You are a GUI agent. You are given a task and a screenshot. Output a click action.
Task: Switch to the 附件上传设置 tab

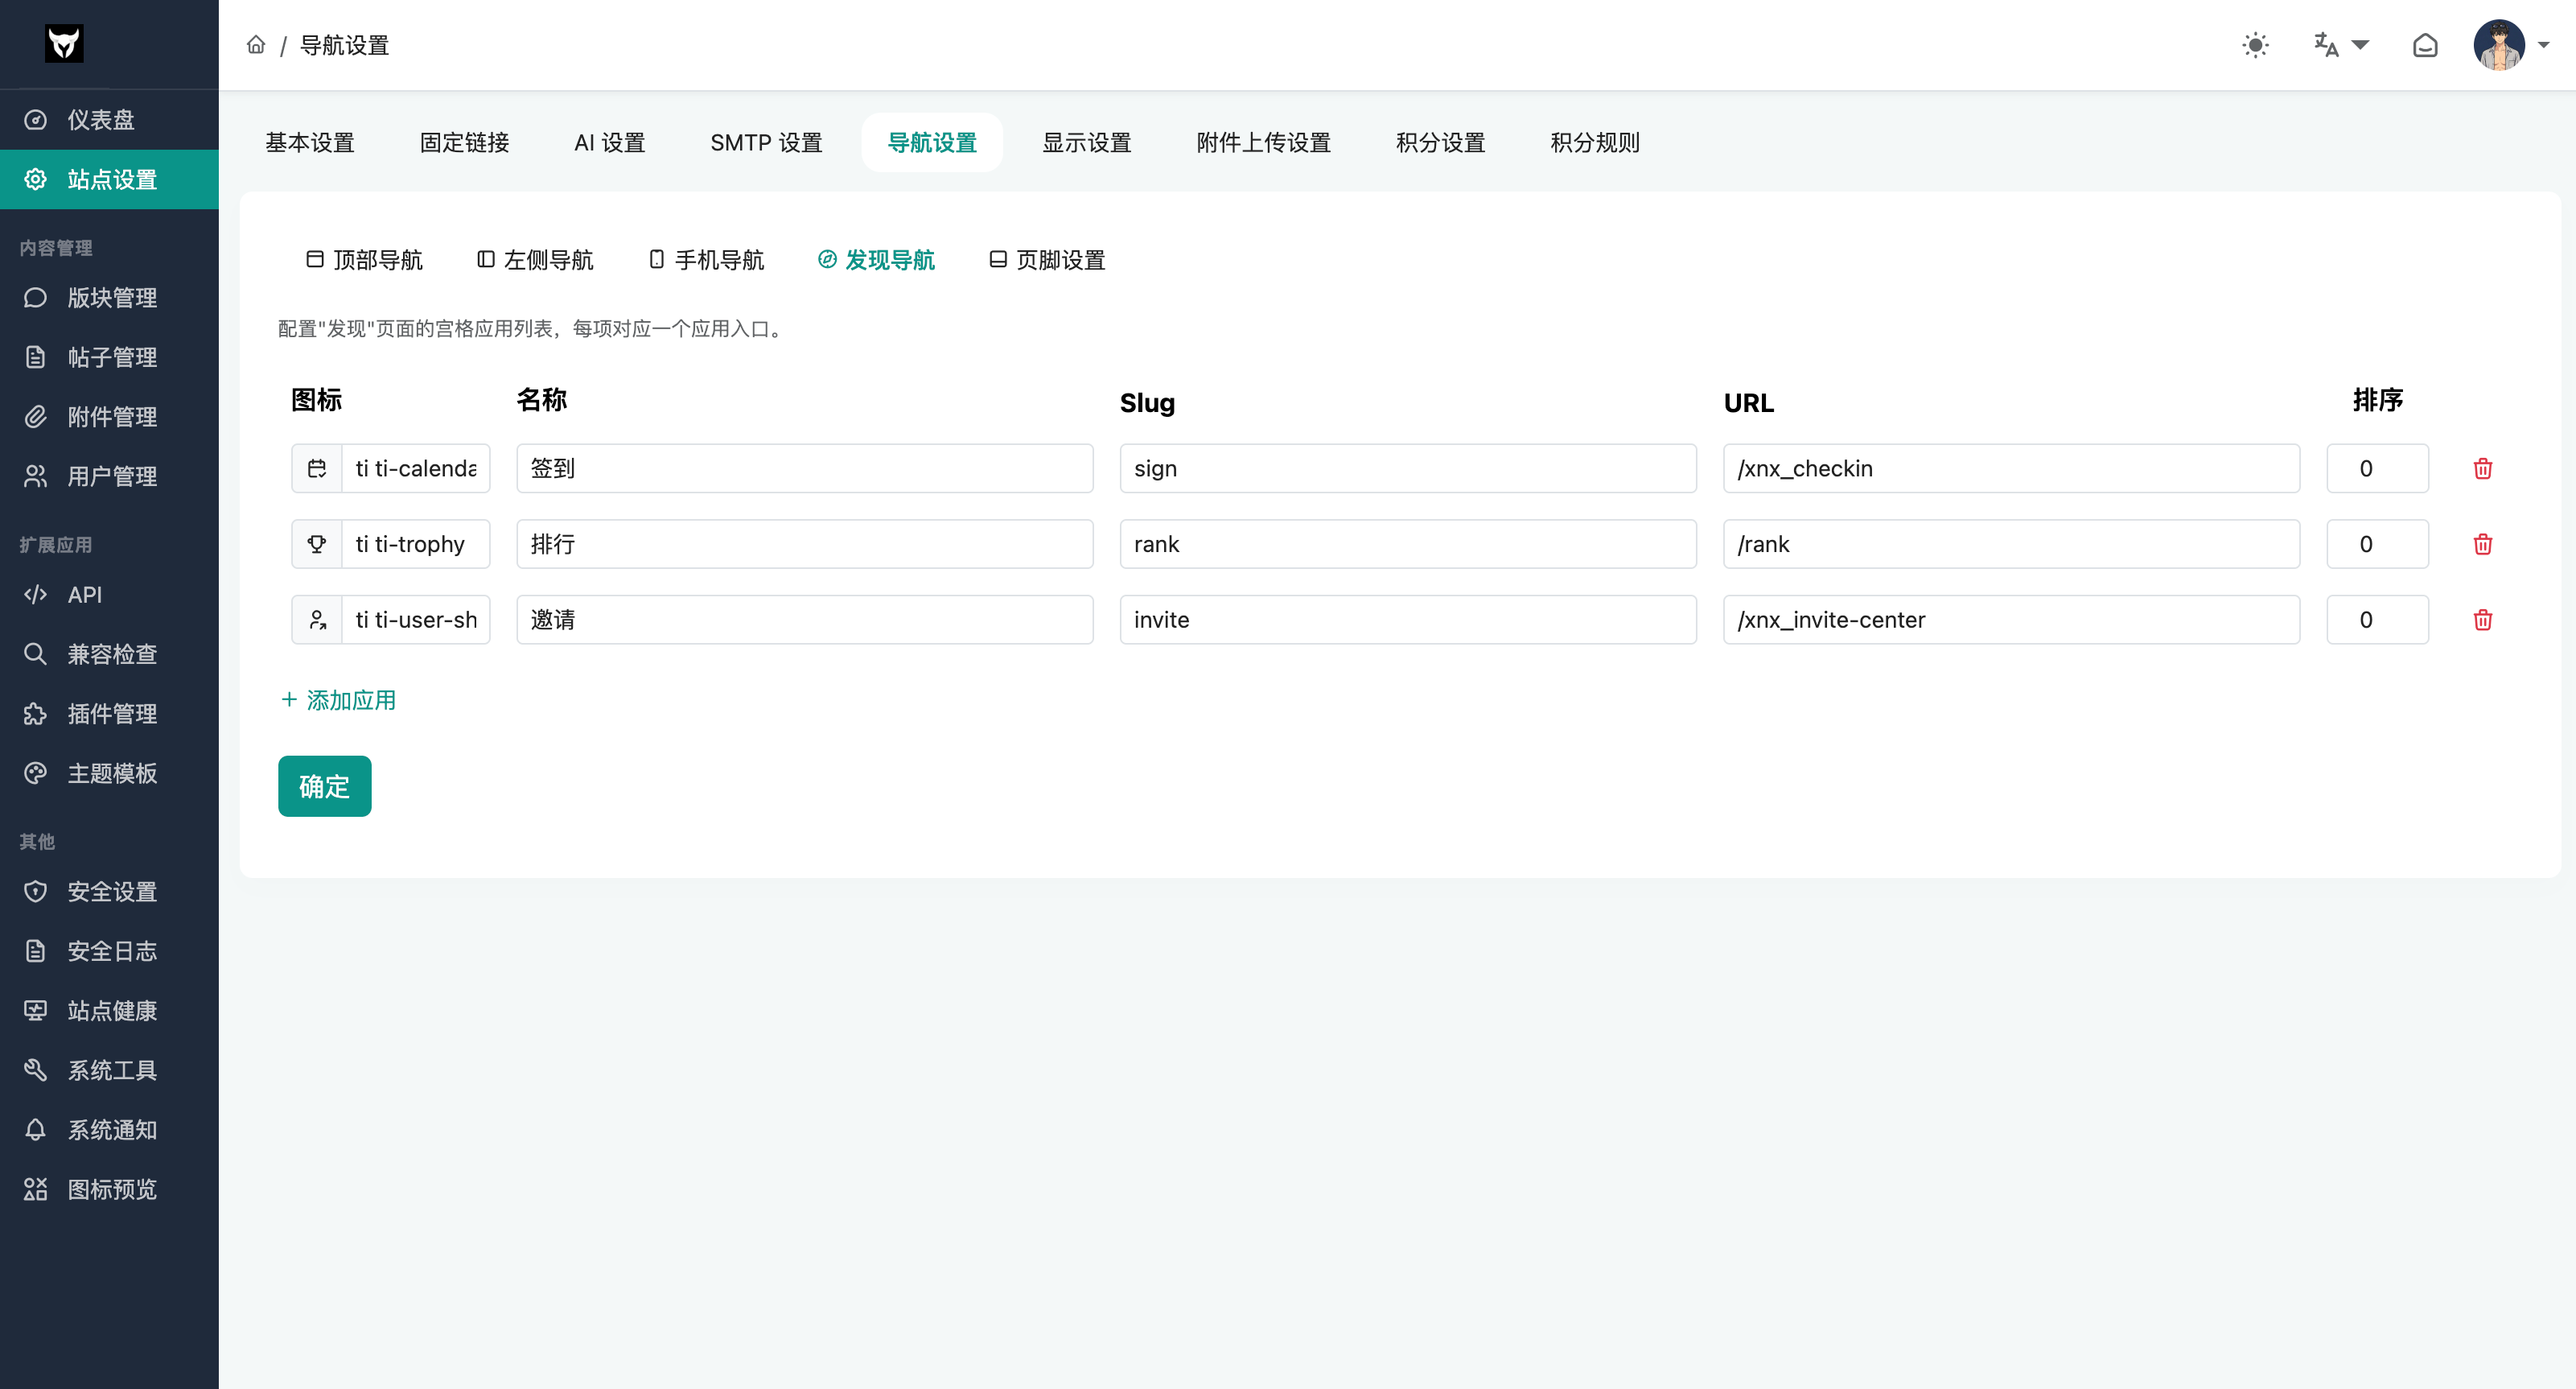pos(1264,143)
